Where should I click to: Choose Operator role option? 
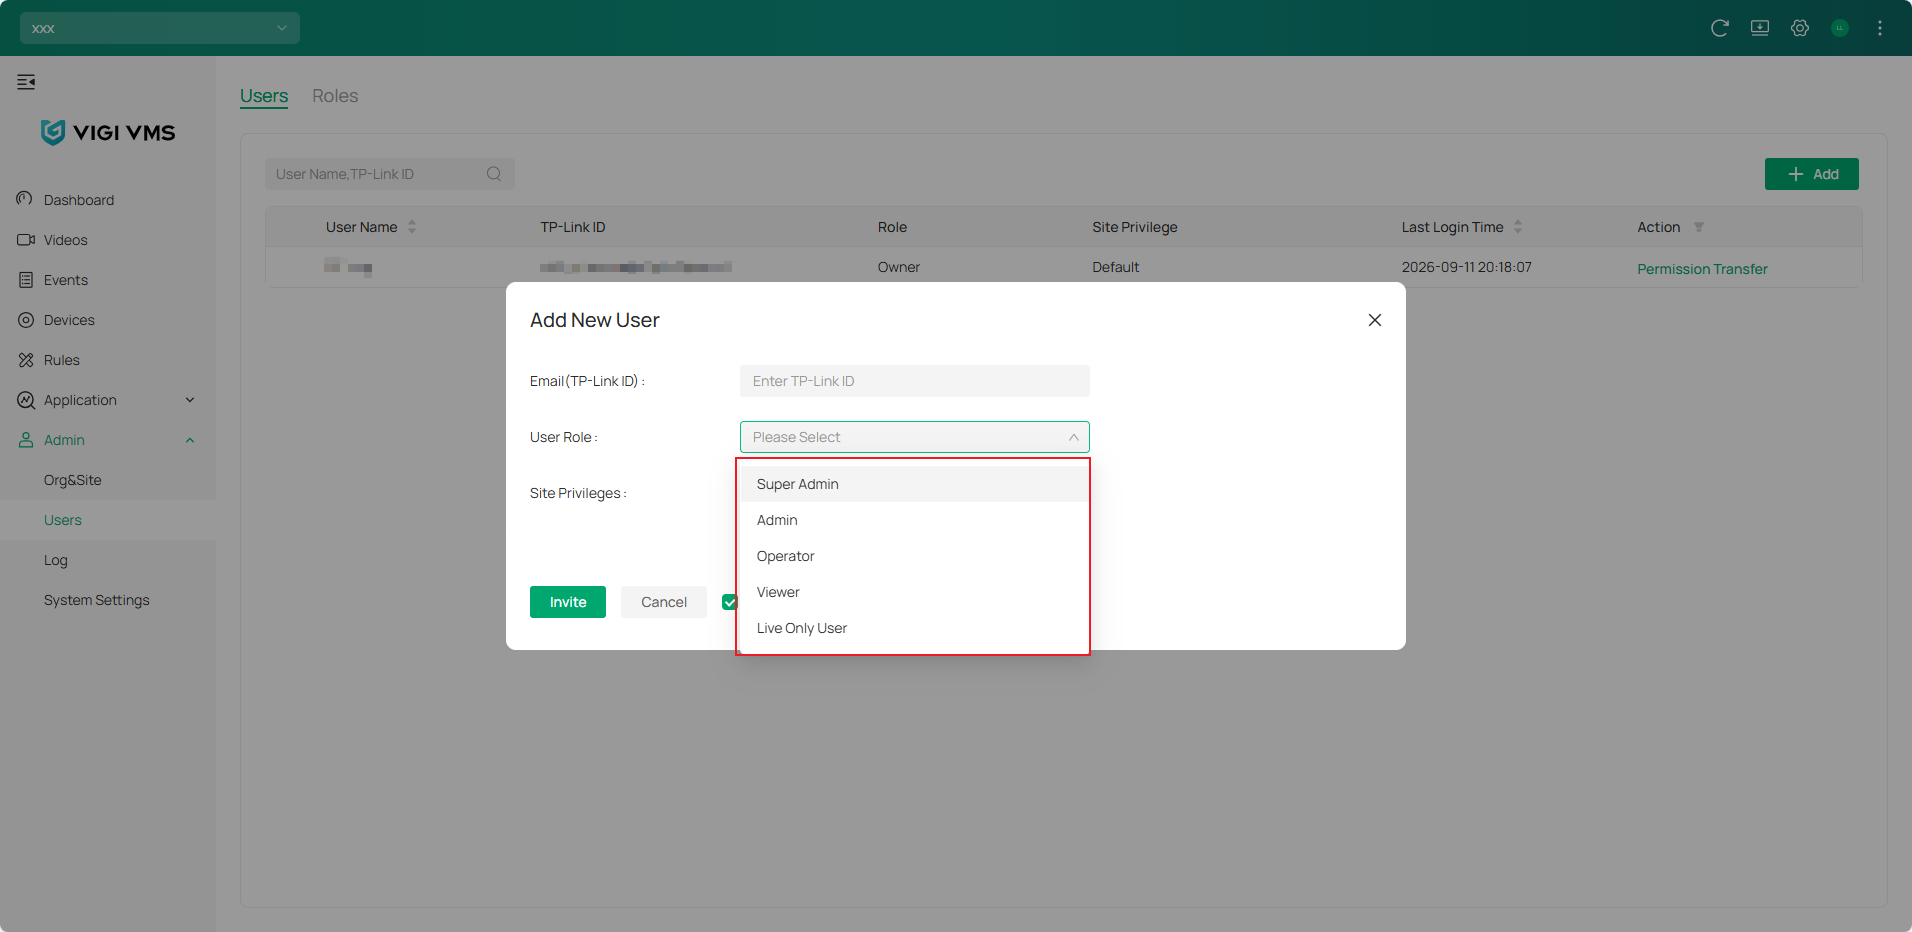(913, 556)
